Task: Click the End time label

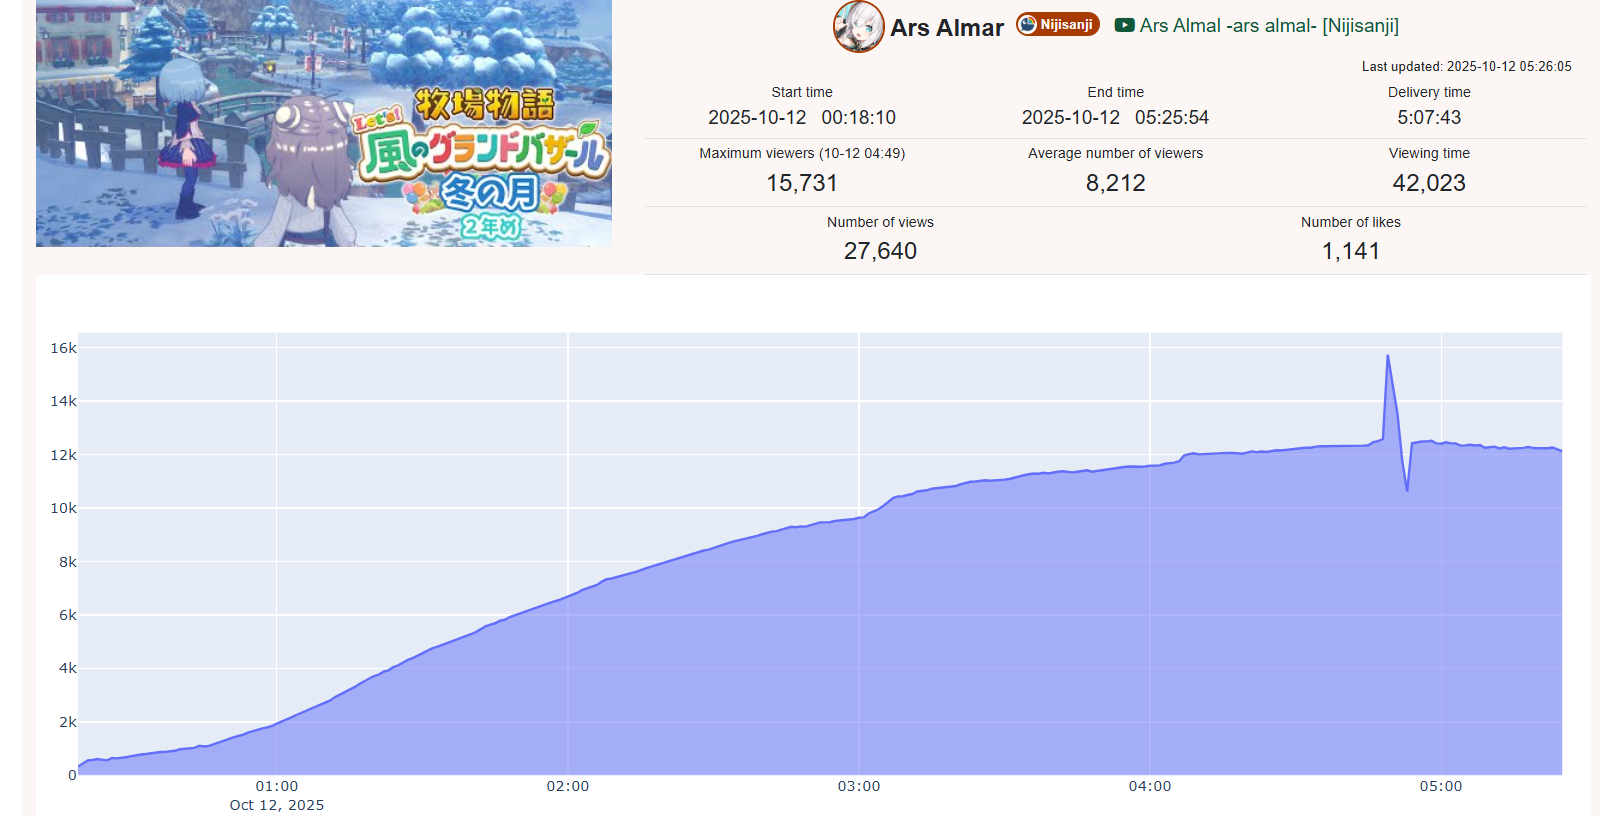Action: click(1116, 92)
